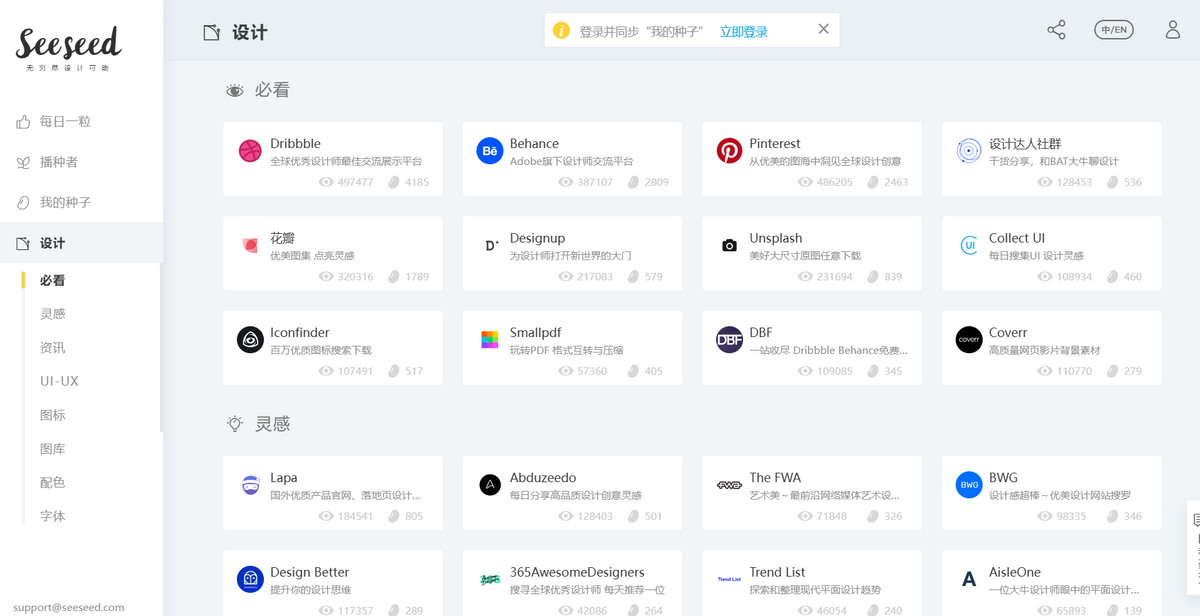Click the Smallpdf colorful icon
1200x616 pixels.
(490, 340)
